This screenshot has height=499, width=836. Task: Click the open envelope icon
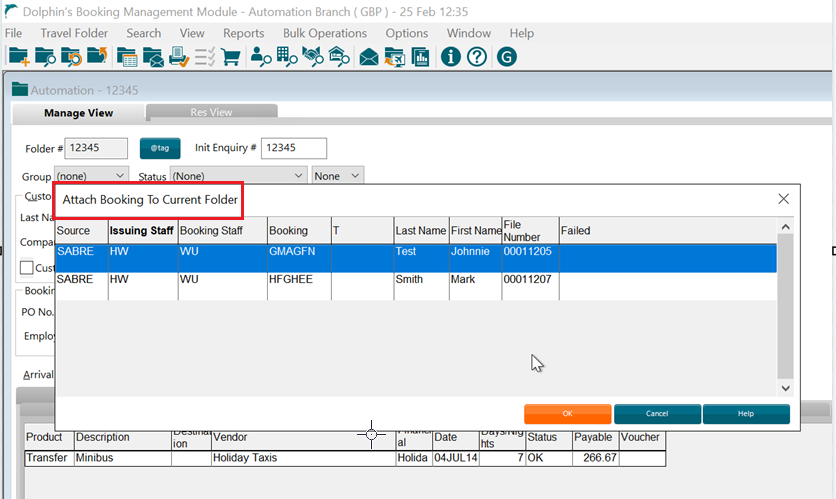pos(369,57)
